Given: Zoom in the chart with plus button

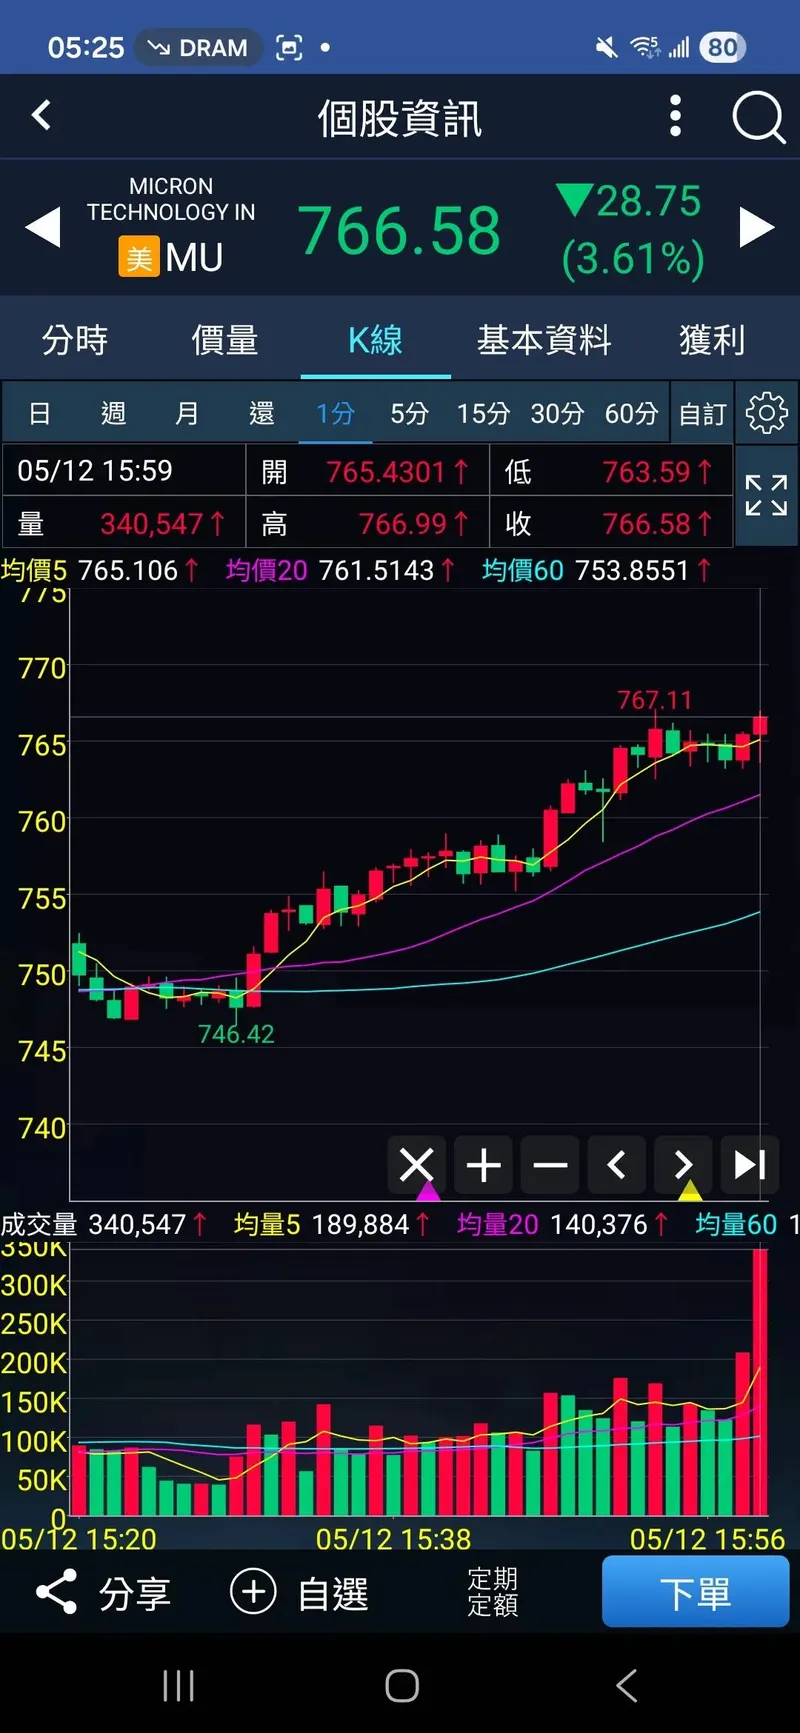Looking at the screenshot, I should 483,1165.
